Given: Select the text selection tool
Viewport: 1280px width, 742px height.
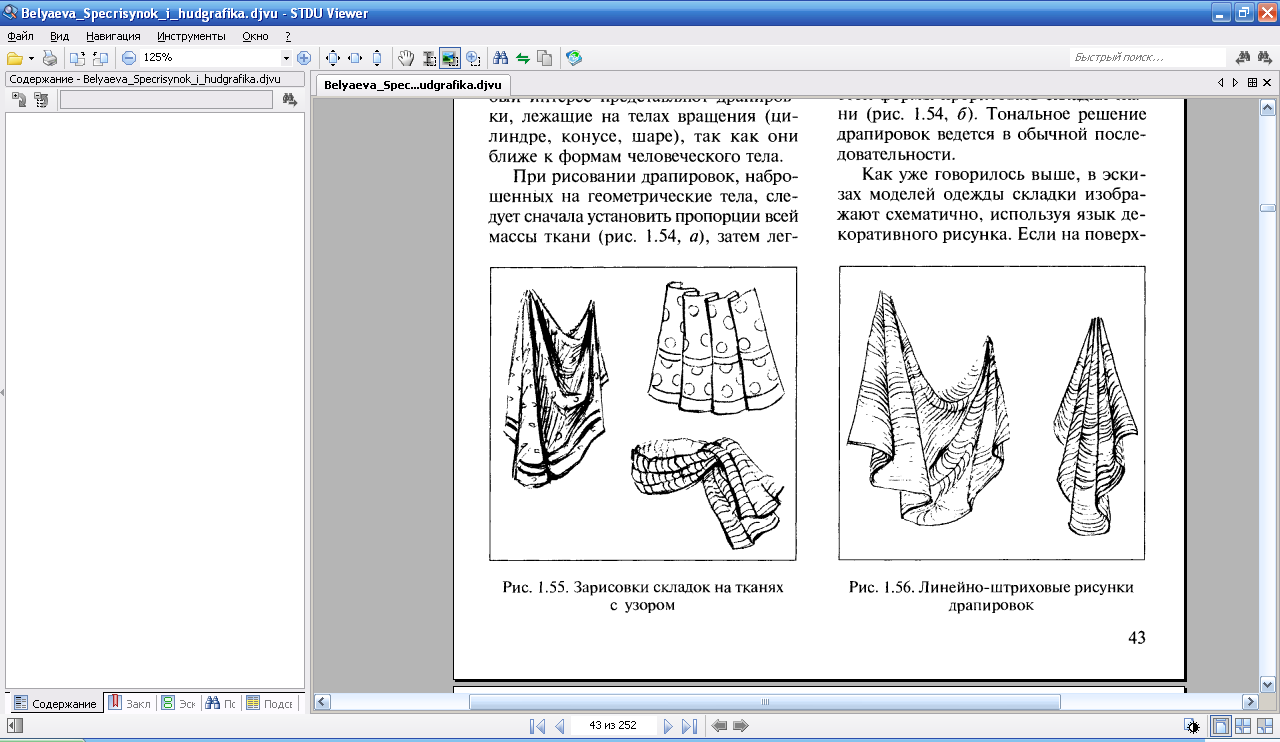Looking at the screenshot, I should [429, 58].
